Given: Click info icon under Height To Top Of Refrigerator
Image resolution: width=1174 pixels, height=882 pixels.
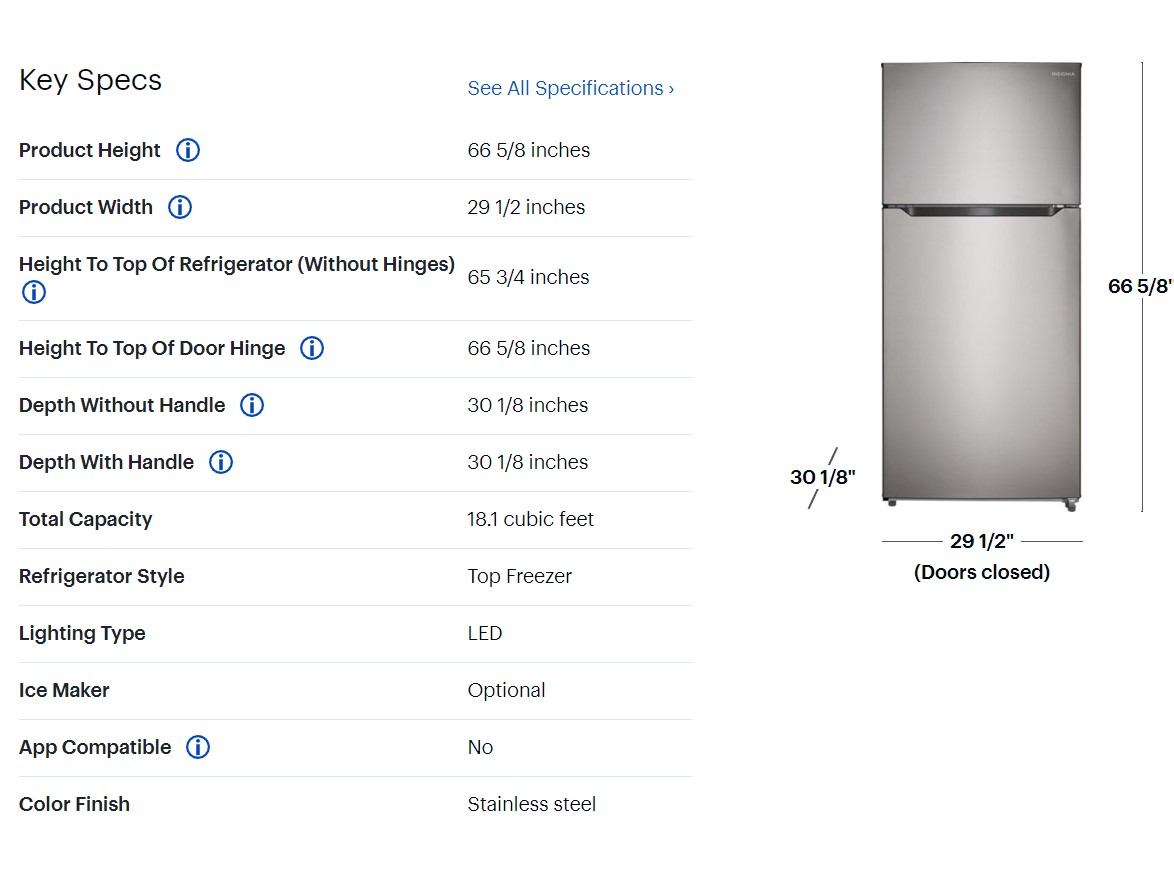Looking at the screenshot, I should (34, 292).
